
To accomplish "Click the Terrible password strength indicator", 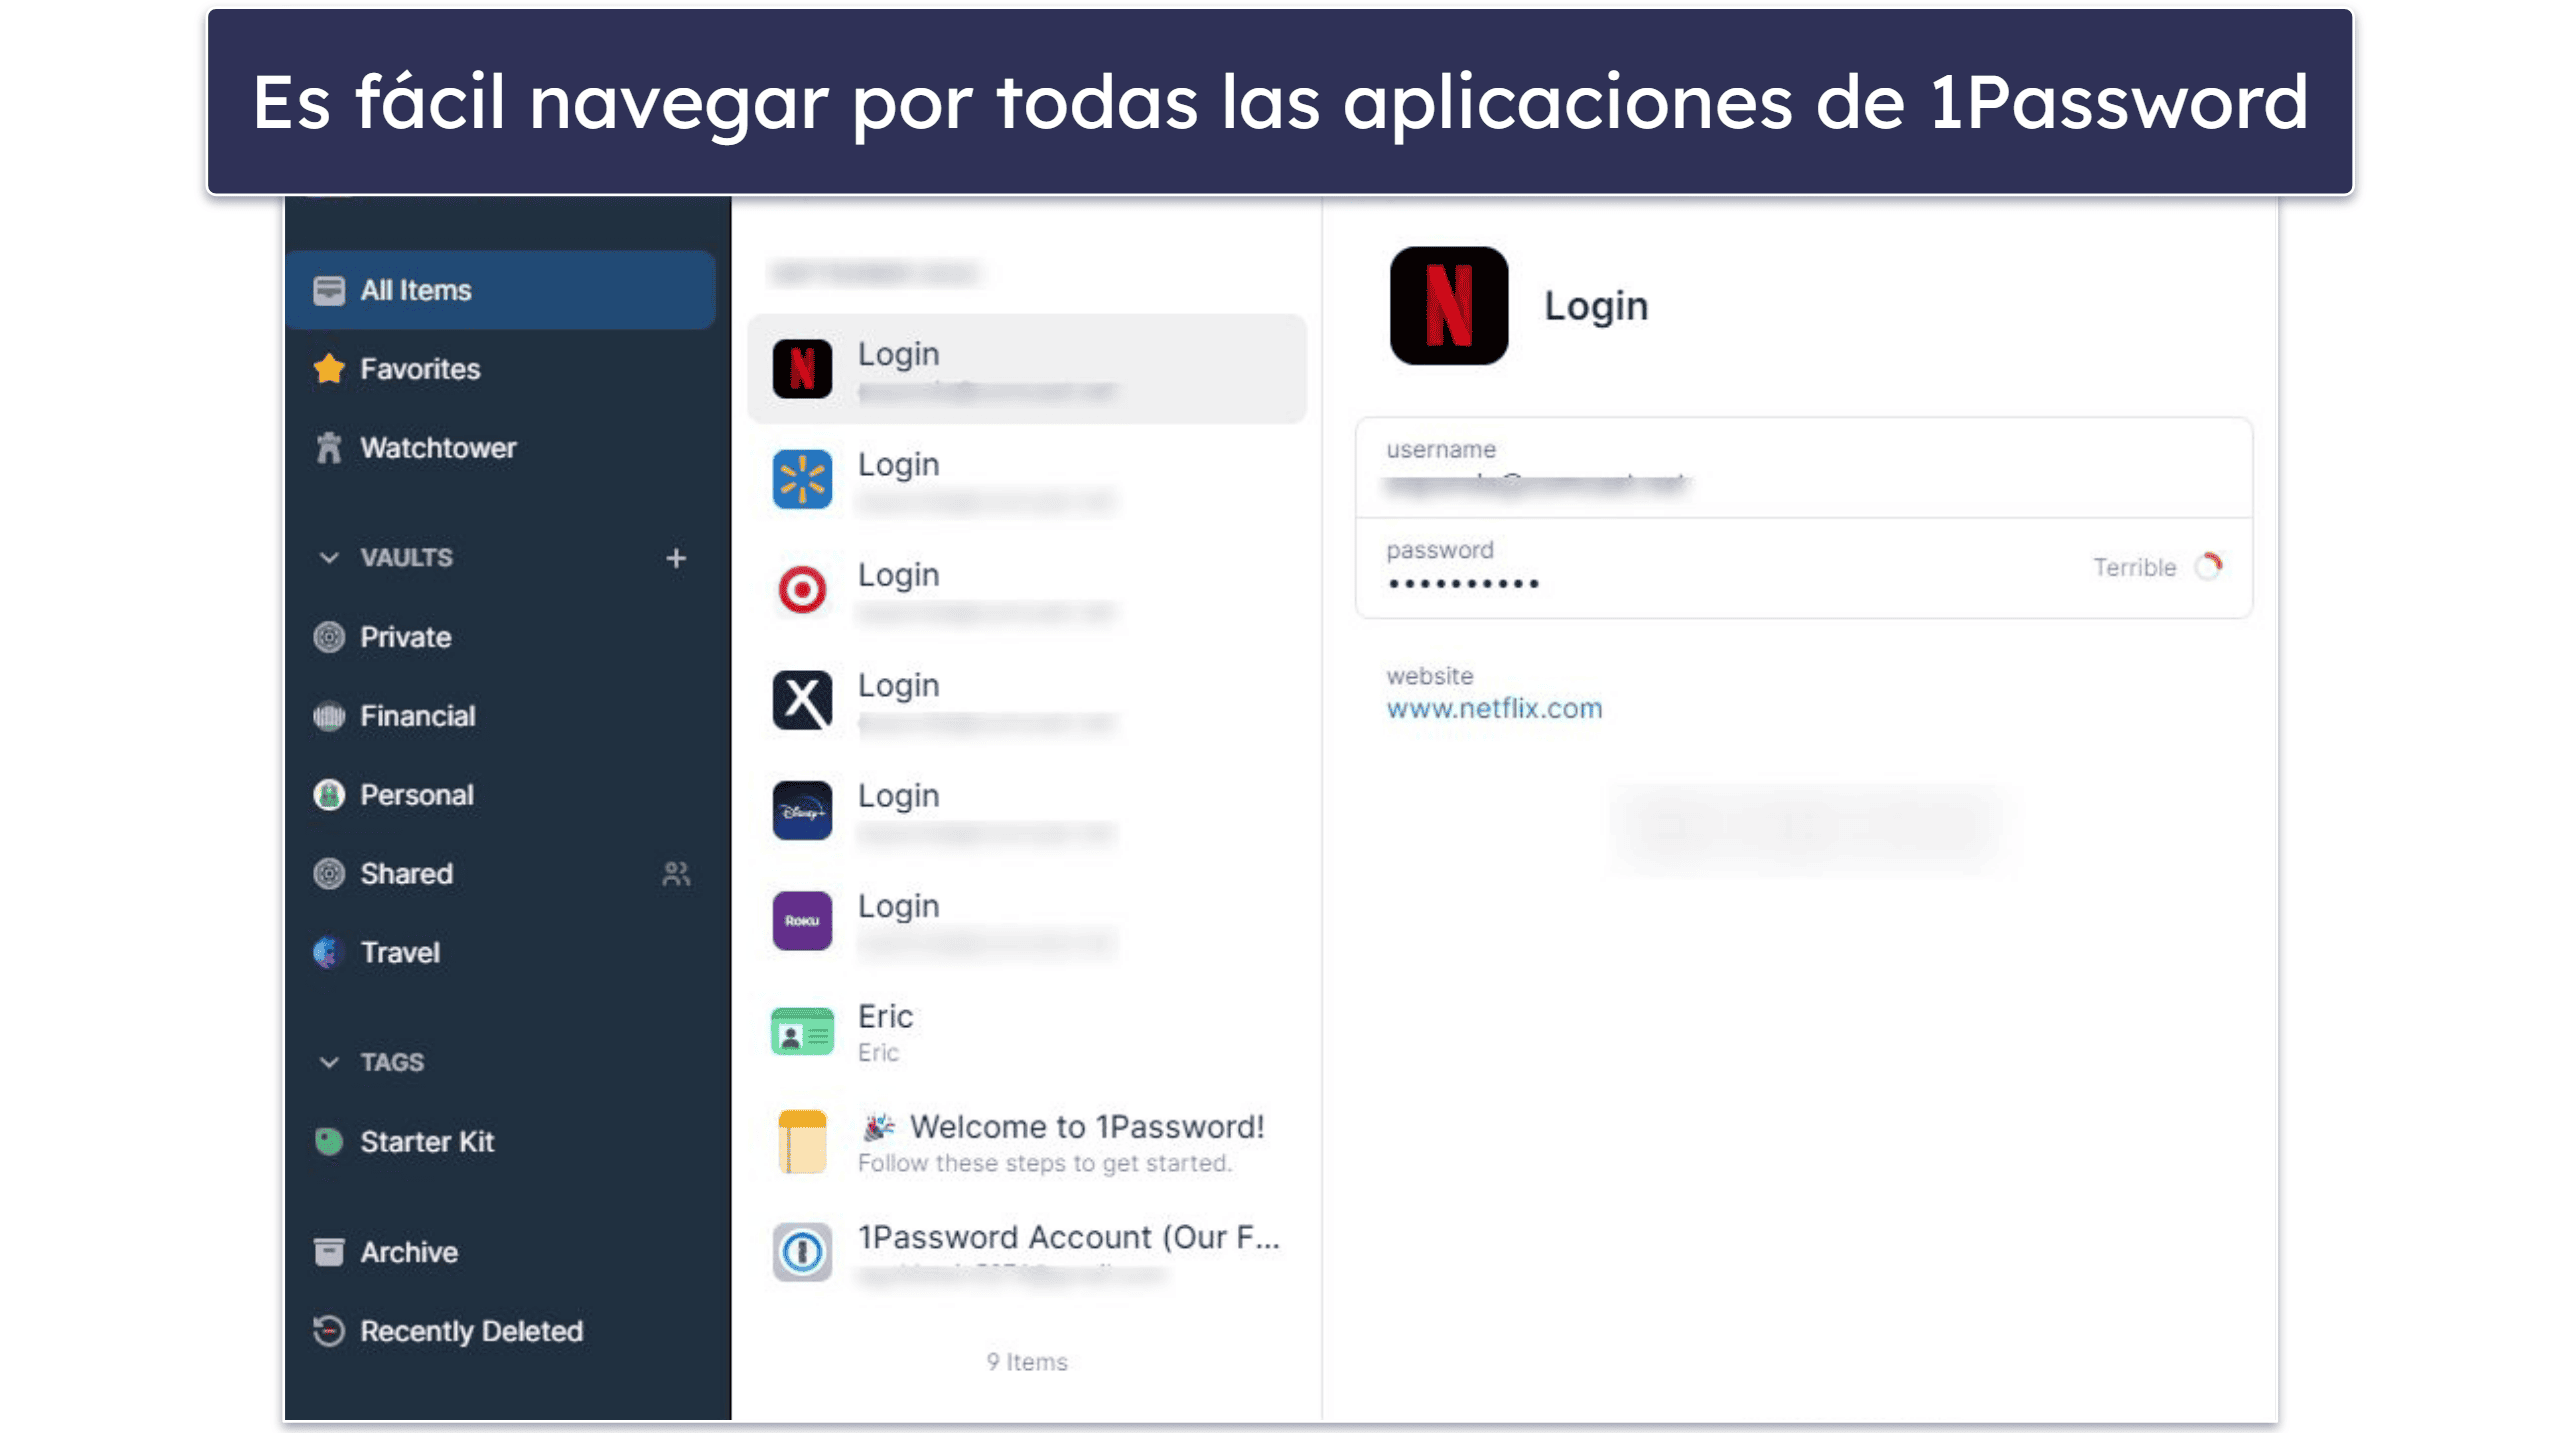I will coord(2157,567).
